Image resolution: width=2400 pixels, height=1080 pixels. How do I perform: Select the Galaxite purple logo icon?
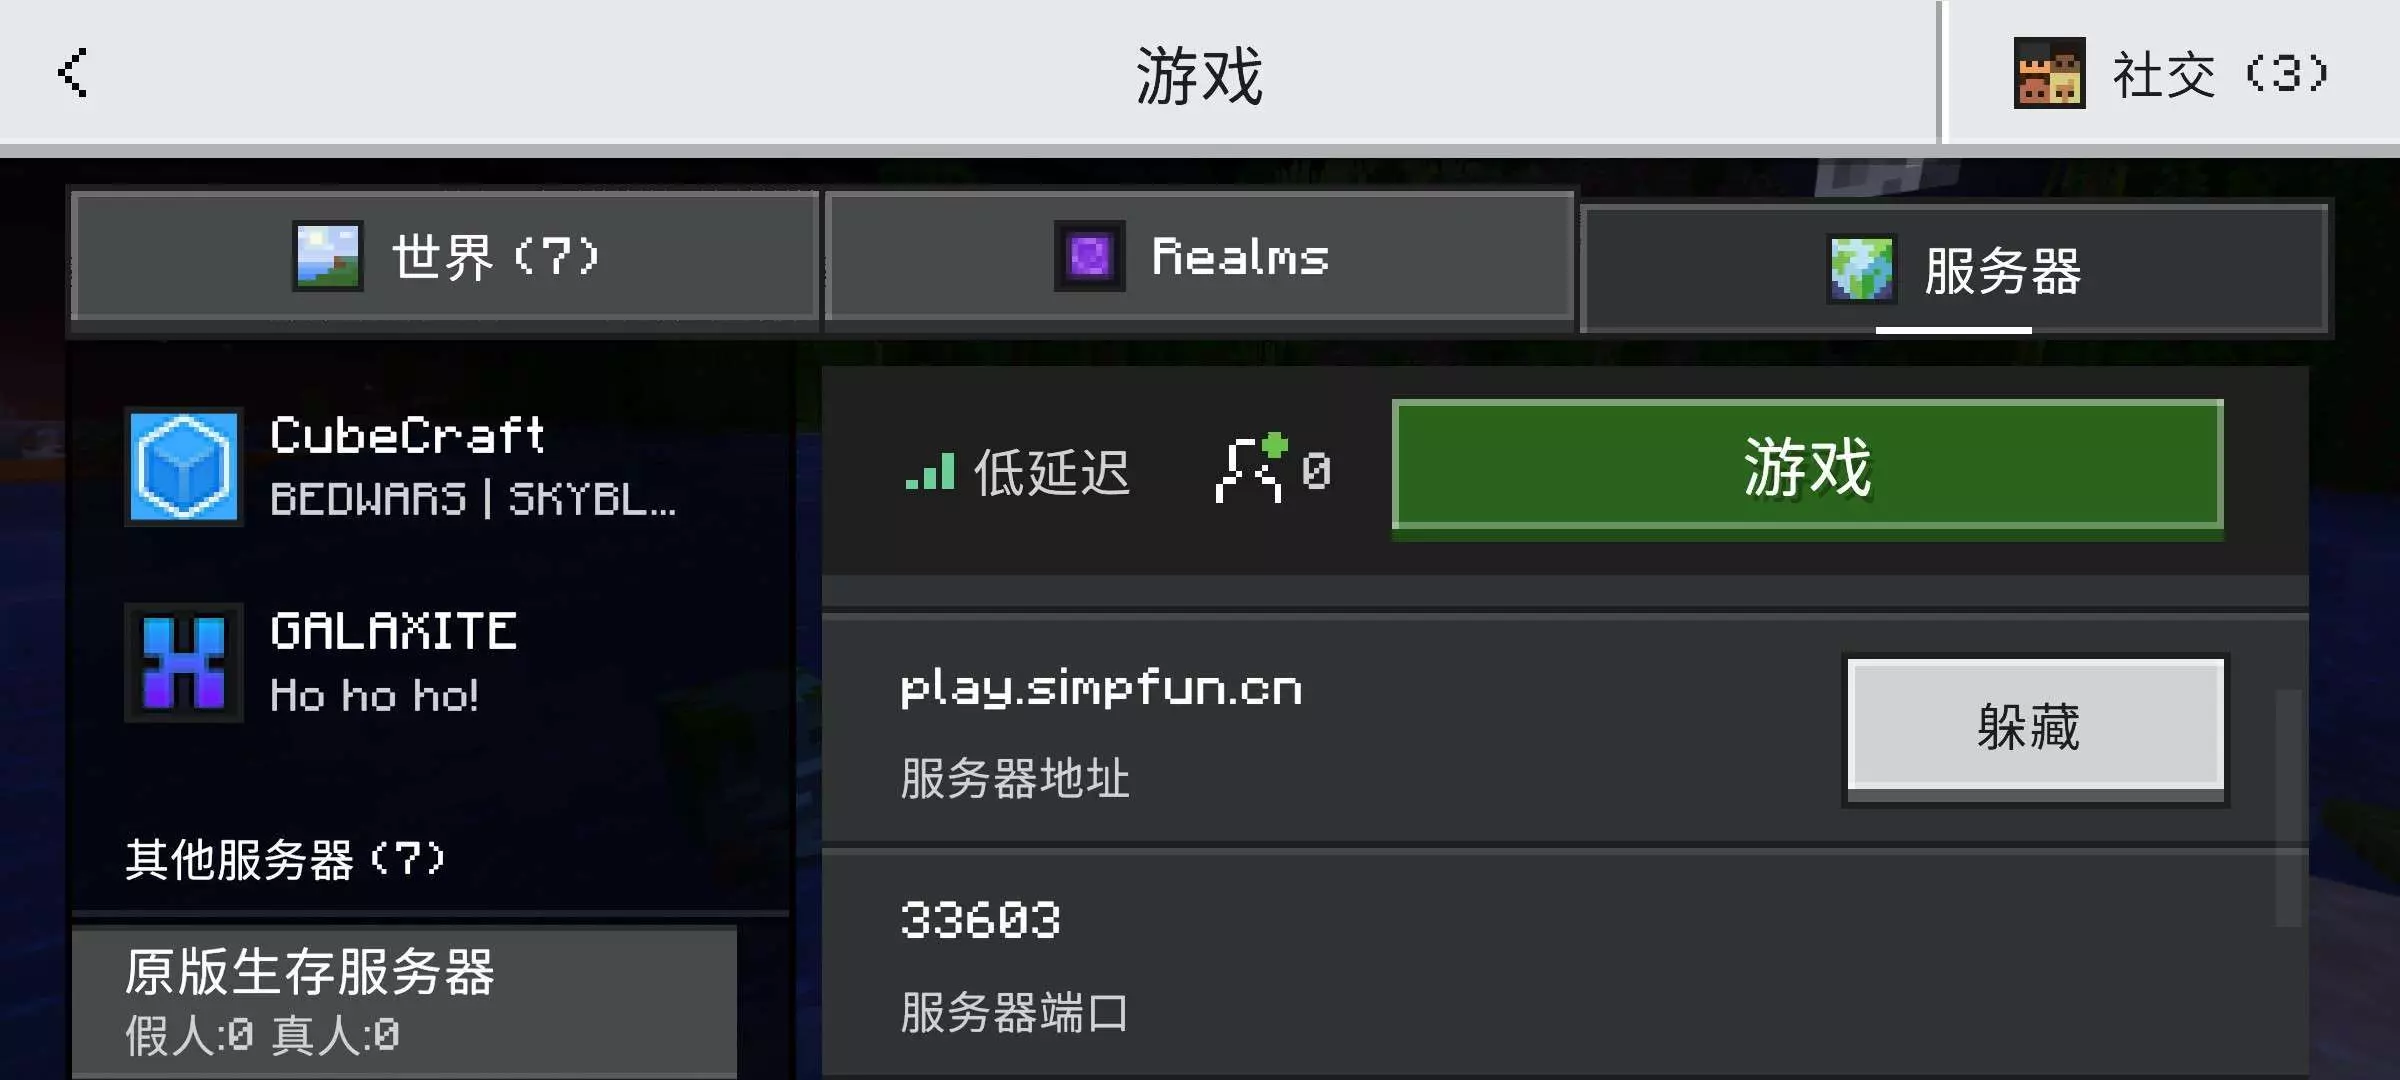tap(184, 662)
